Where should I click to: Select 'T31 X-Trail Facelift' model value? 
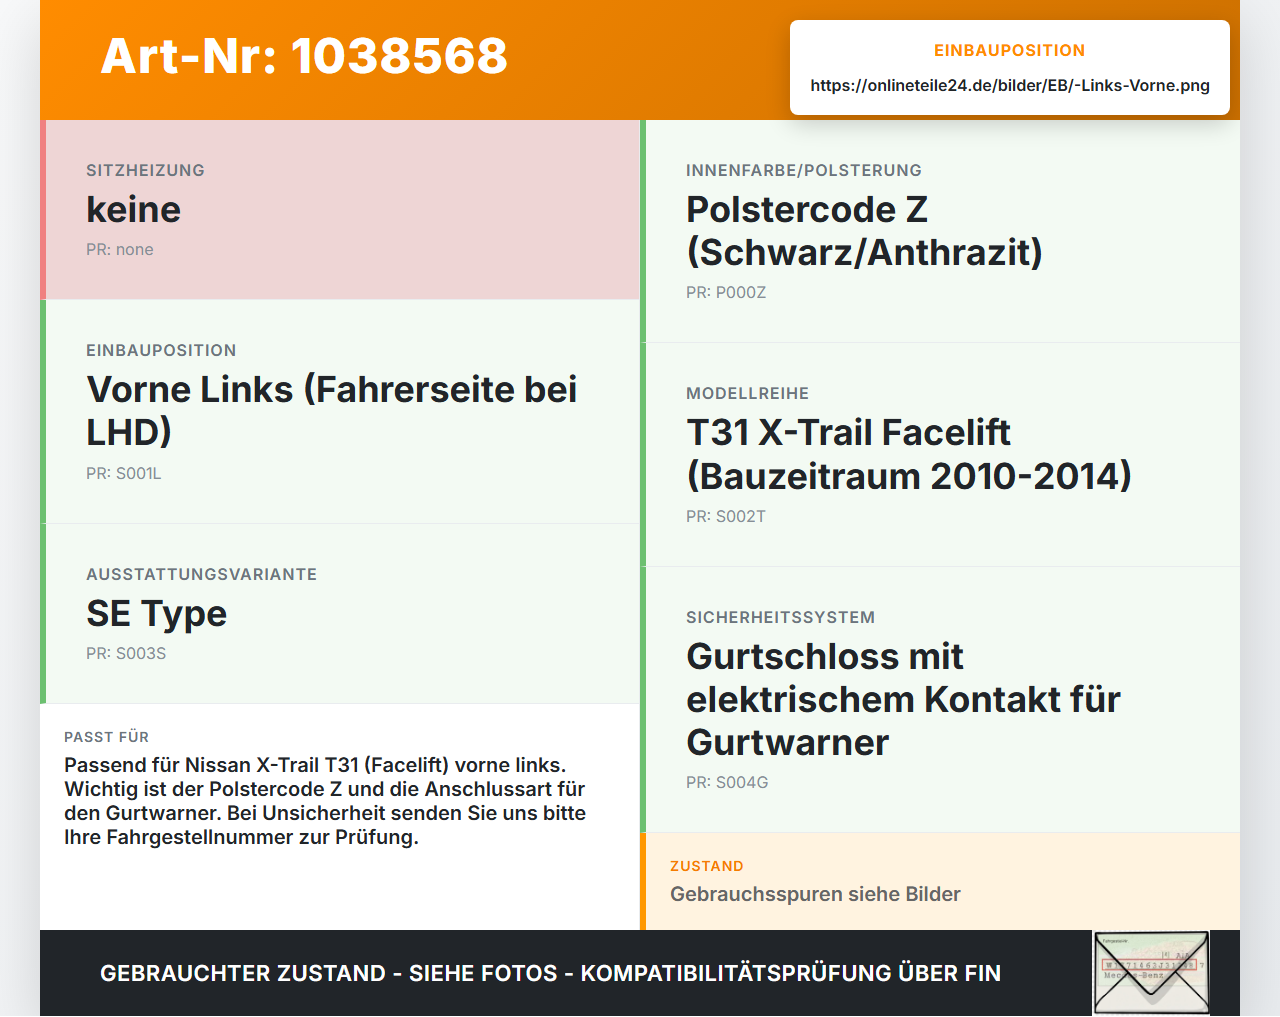point(908,455)
